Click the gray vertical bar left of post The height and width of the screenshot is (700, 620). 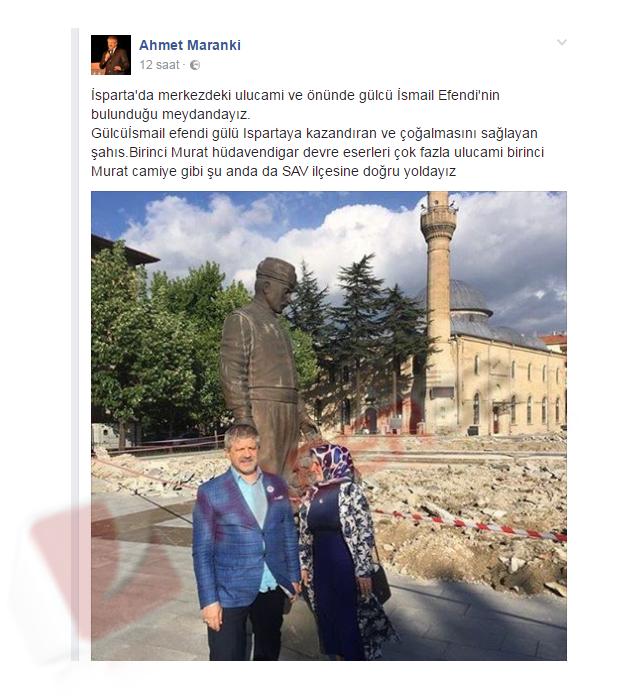click(x=75, y=344)
